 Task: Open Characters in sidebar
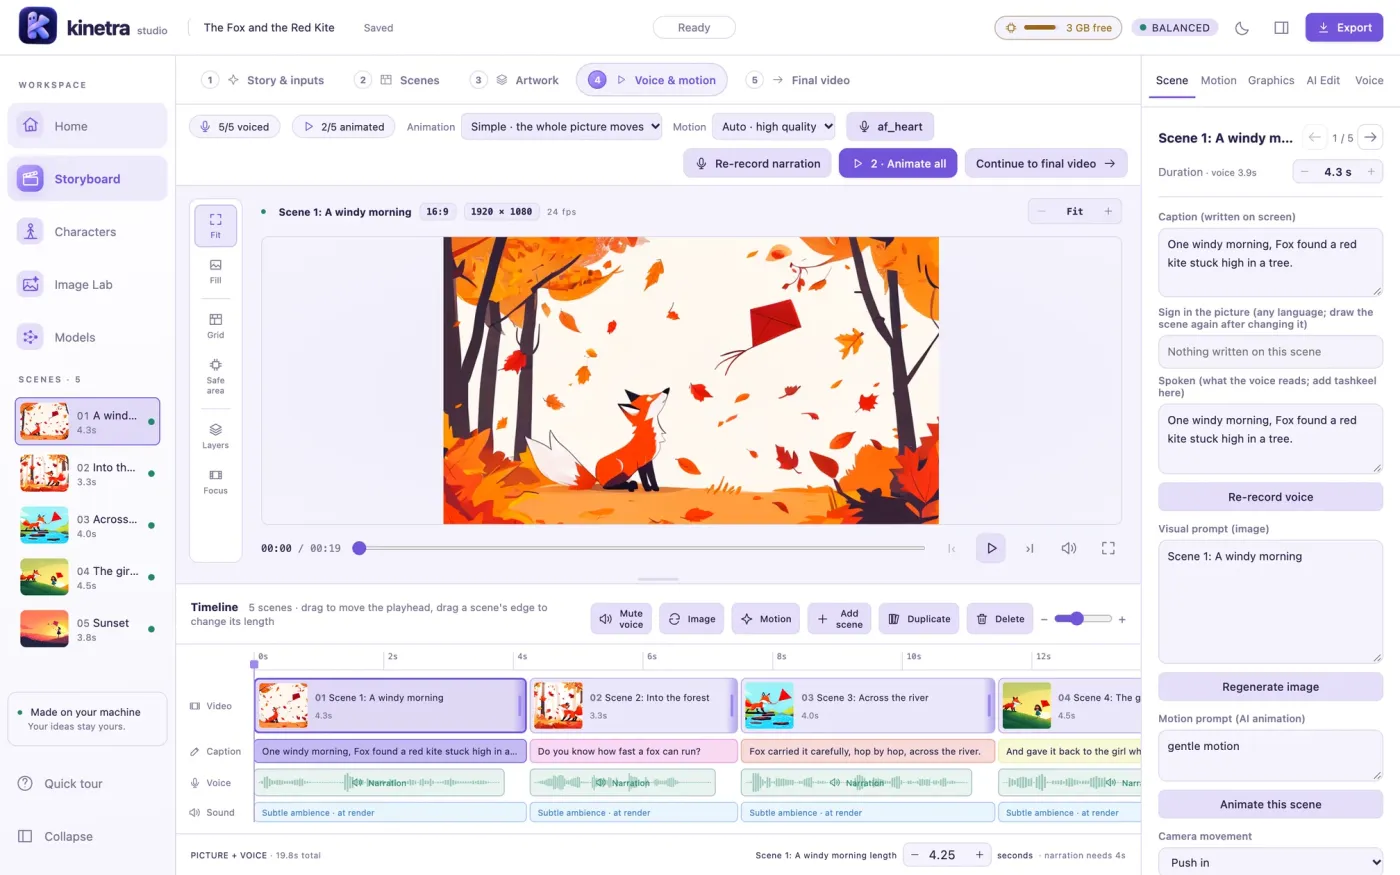[x=87, y=232]
